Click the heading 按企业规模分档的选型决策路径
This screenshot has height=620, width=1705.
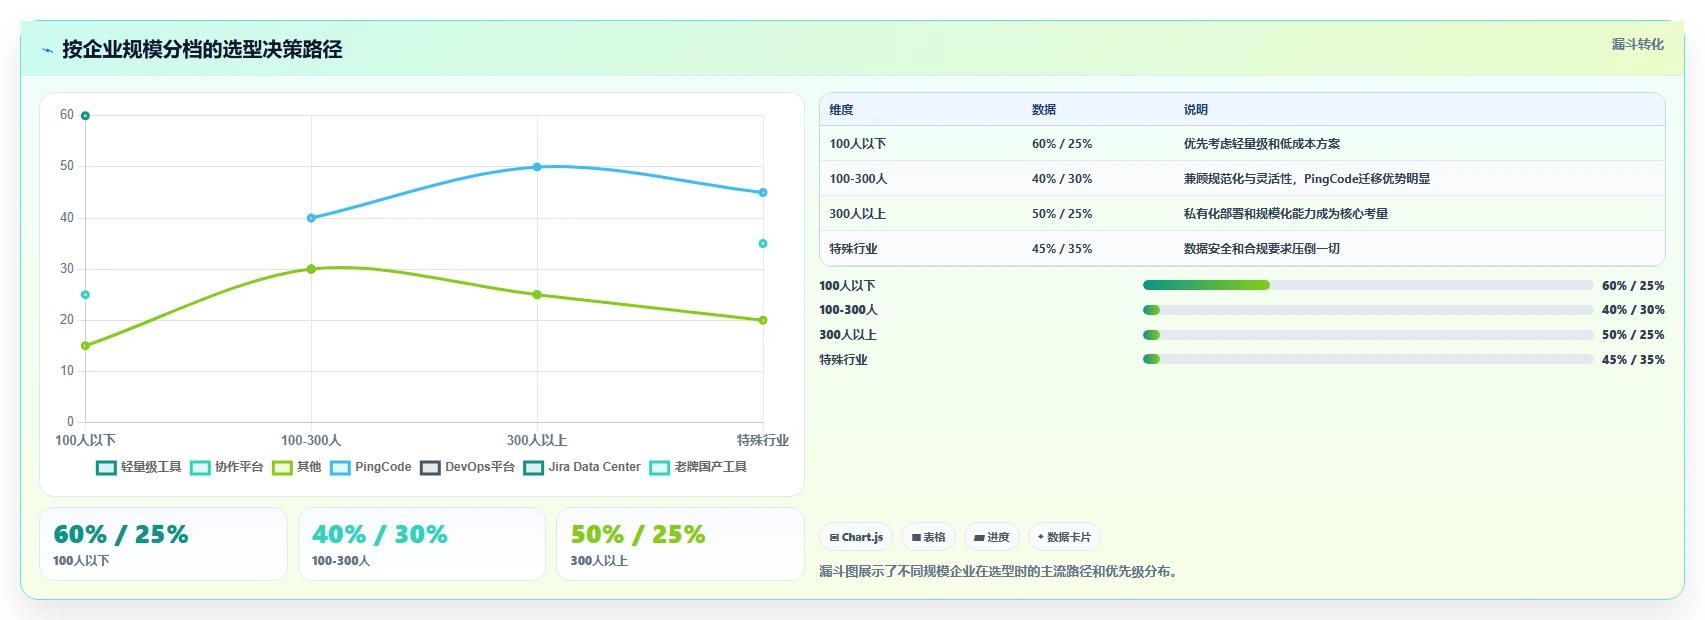202,50
